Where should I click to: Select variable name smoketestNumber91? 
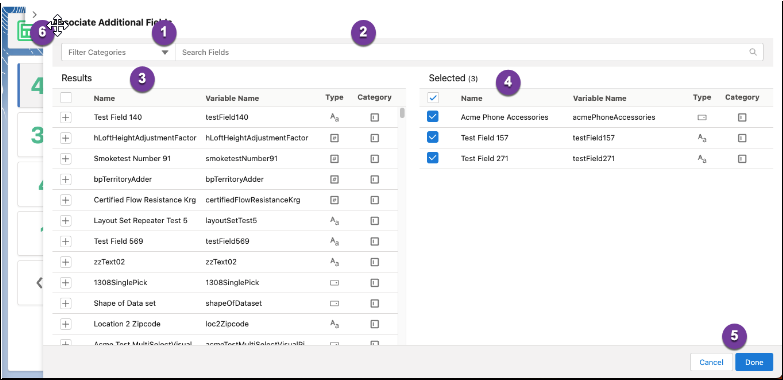click(x=242, y=158)
